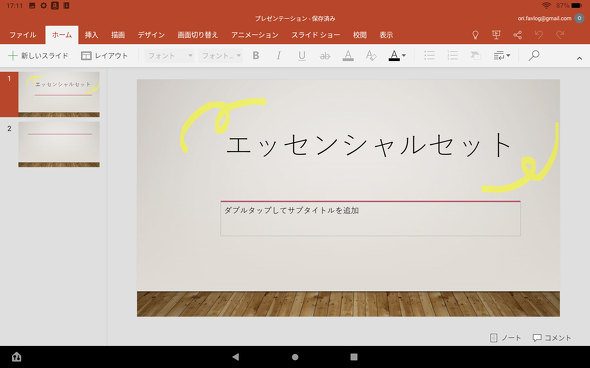Tap the Android home circle button
Image resolution: width=590 pixels, height=368 pixels.
(295, 357)
